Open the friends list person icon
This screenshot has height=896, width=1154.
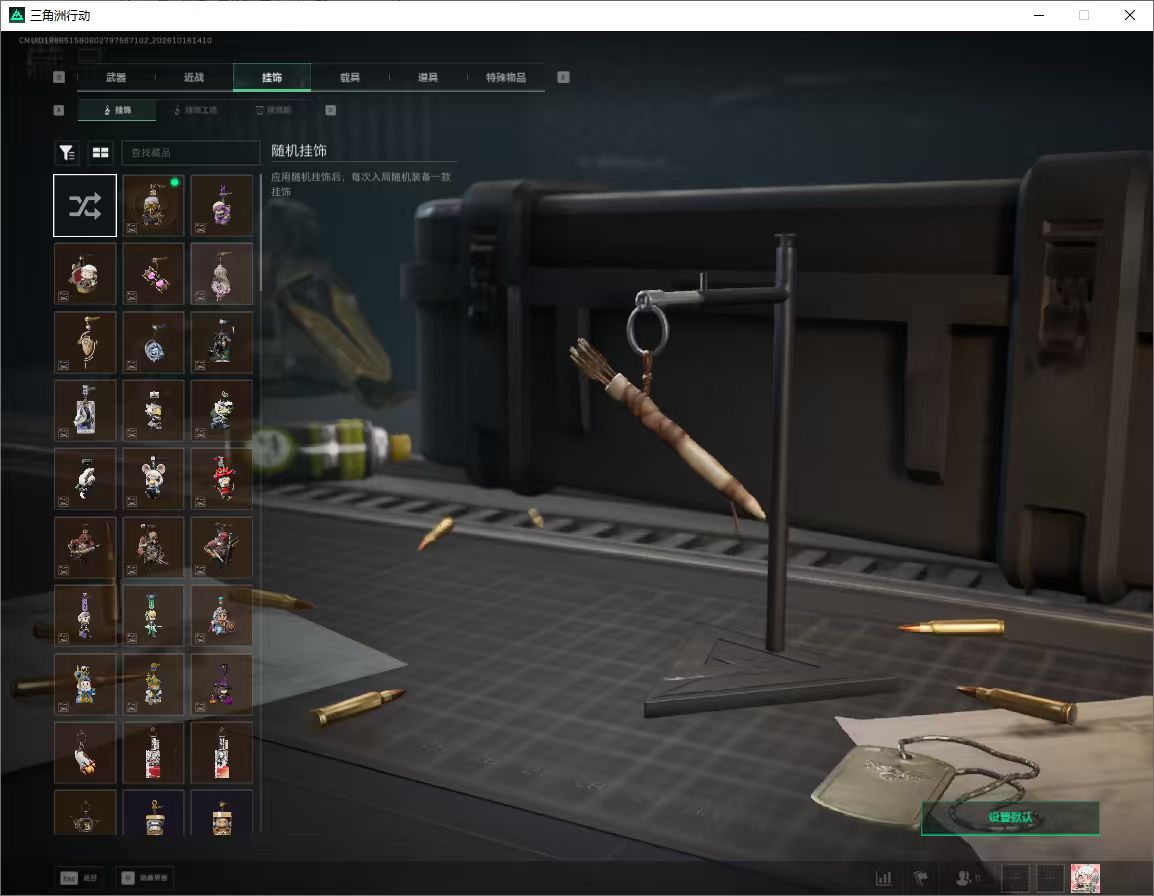964,878
